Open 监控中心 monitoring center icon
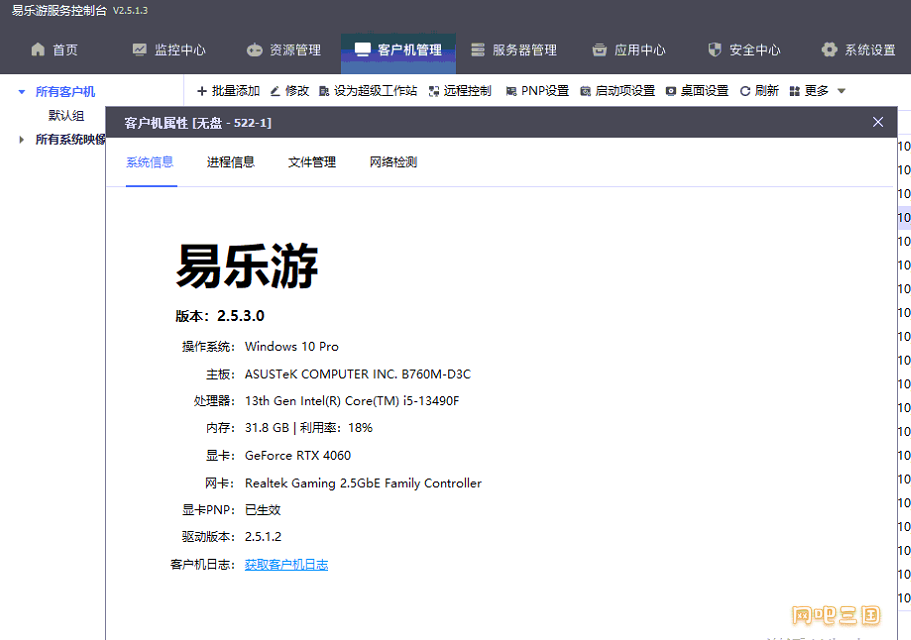 pos(139,50)
